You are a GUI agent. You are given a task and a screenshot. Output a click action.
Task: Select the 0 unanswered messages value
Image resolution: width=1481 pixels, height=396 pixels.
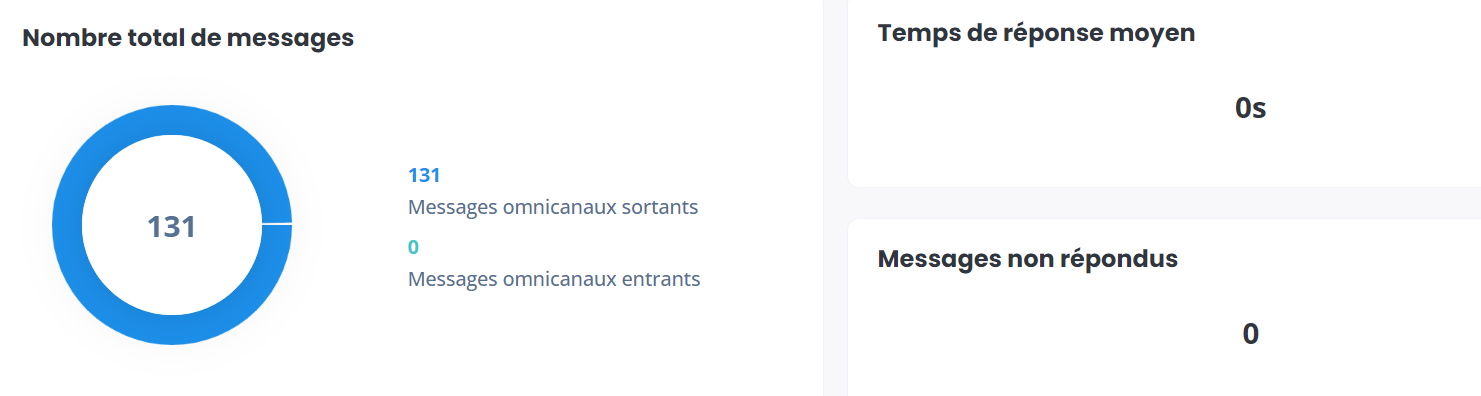click(x=1250, y=334)
